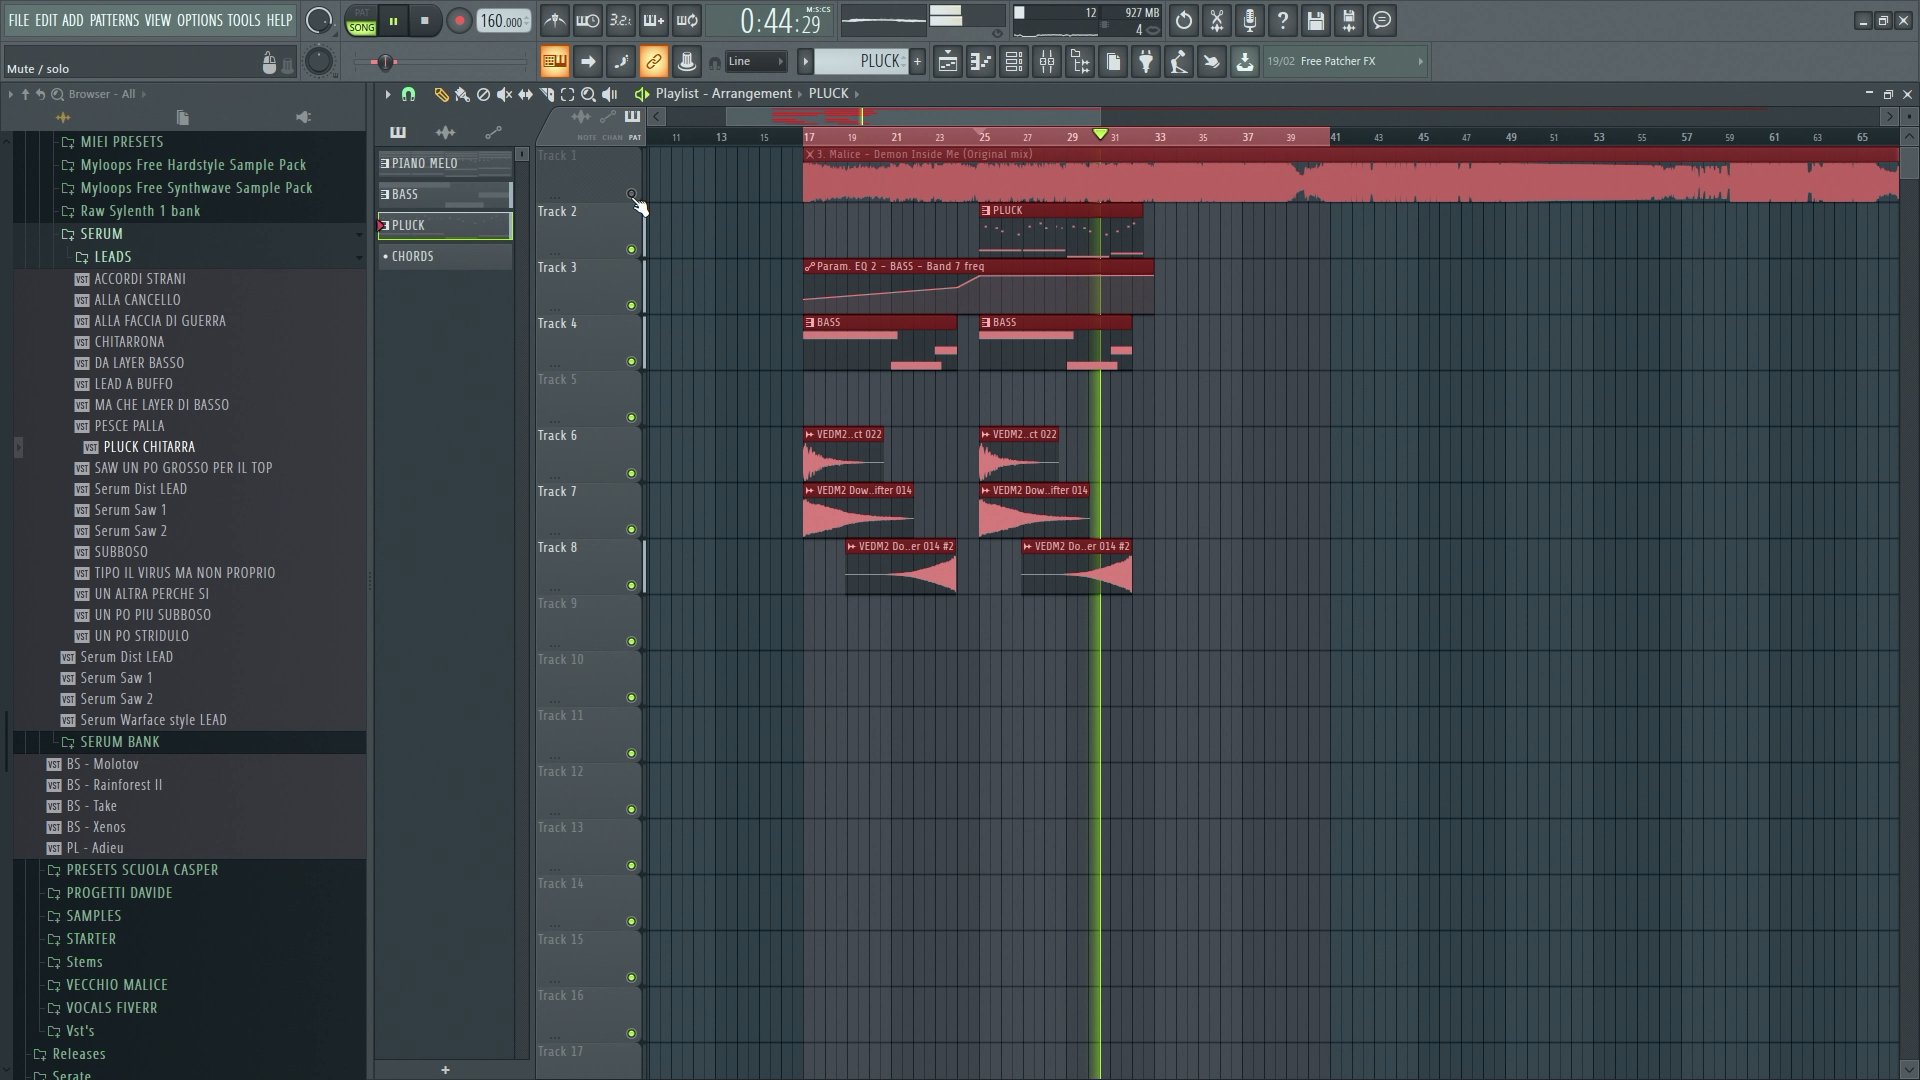Click the render export save icon
Image resolution: width=1920 pixels, height=1080 pixels.
(x=1348, y=20)
